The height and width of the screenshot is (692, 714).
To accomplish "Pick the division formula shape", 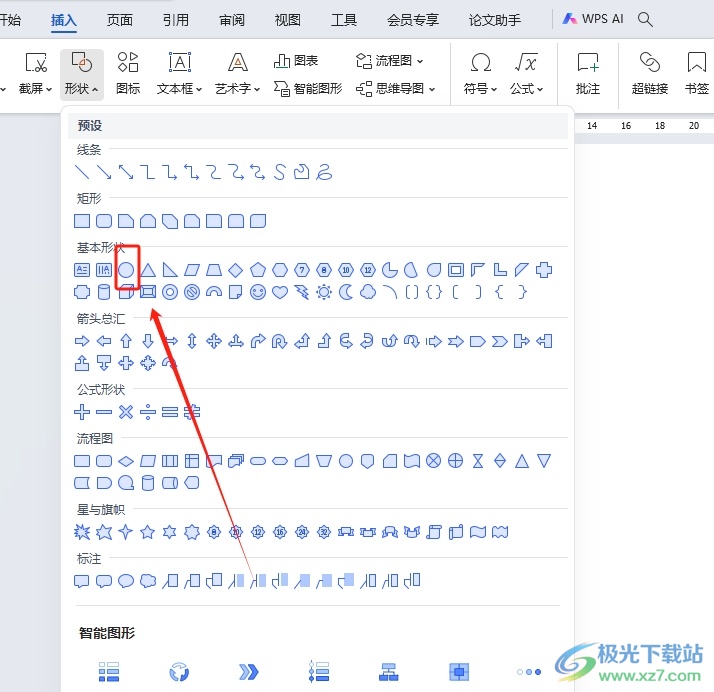I will coord(148,412).
